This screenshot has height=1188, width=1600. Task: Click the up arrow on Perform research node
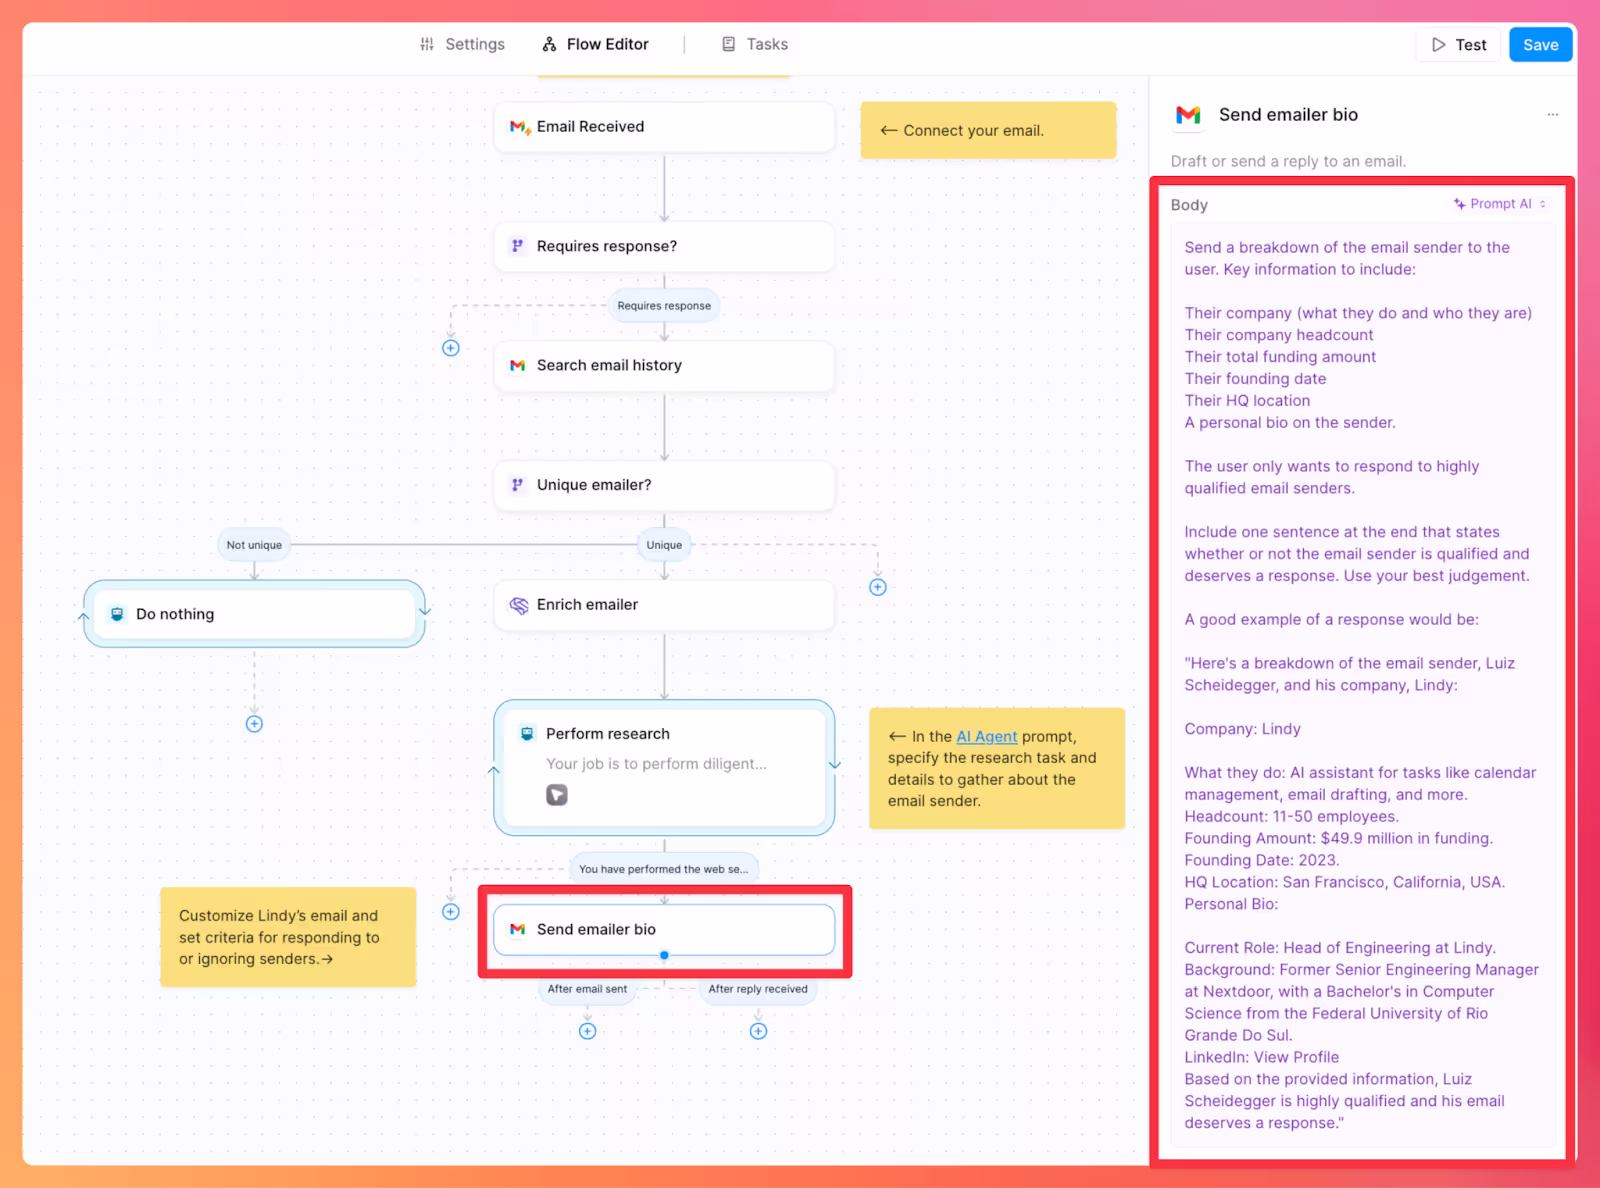[493, 770]
